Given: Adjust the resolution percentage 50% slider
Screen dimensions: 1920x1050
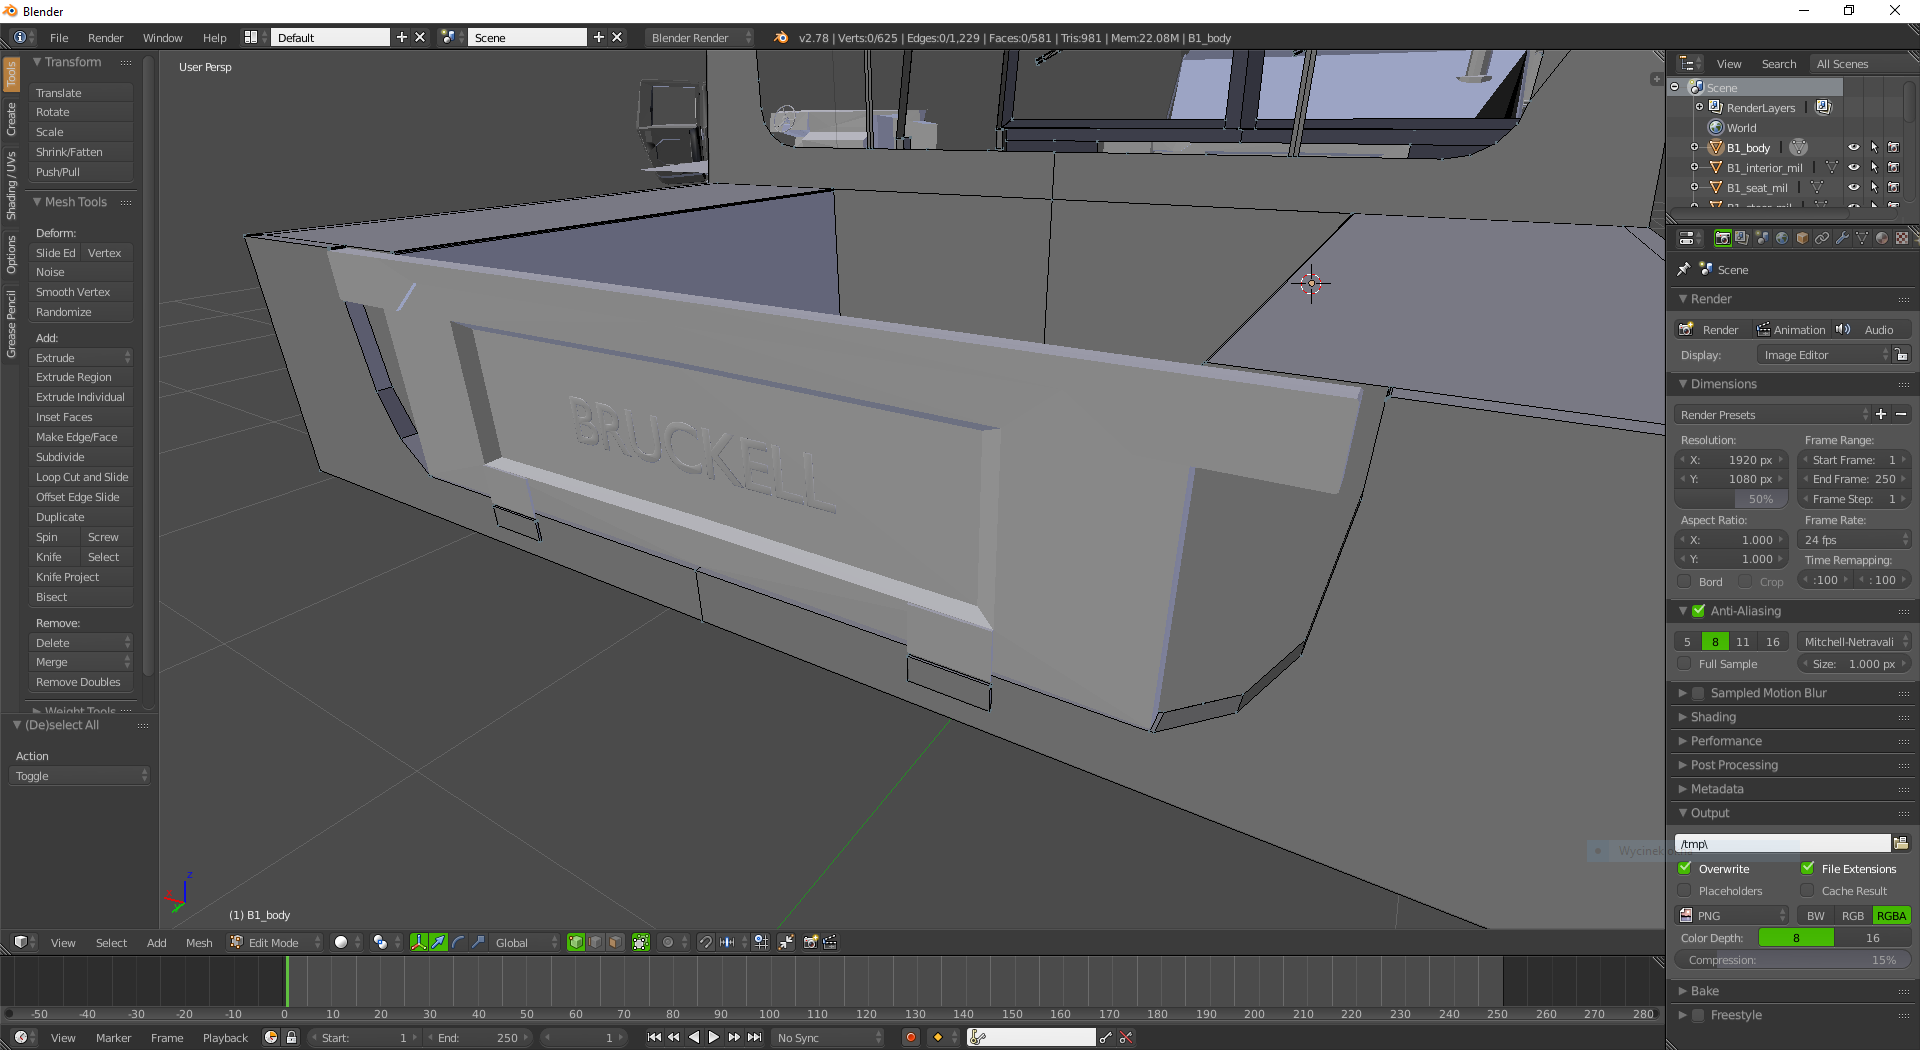Looking at the screenshot, I should [x=1731, y=499].
